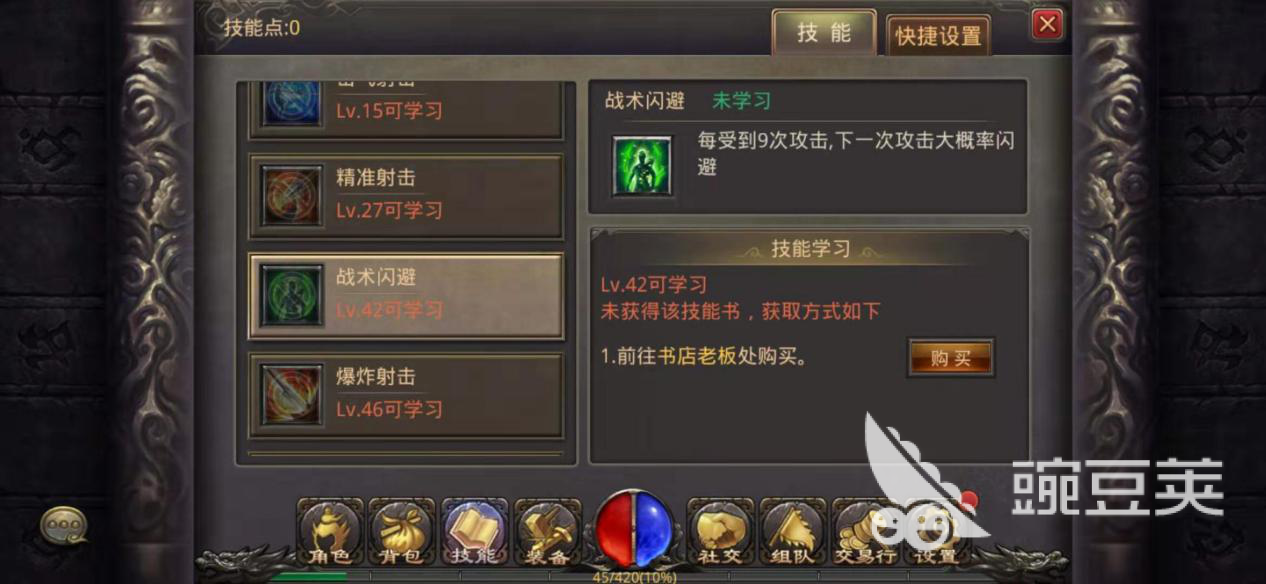Tap the chat bubble icon
The width and height of the screenshot is (1266, 584).
point(63,523)
